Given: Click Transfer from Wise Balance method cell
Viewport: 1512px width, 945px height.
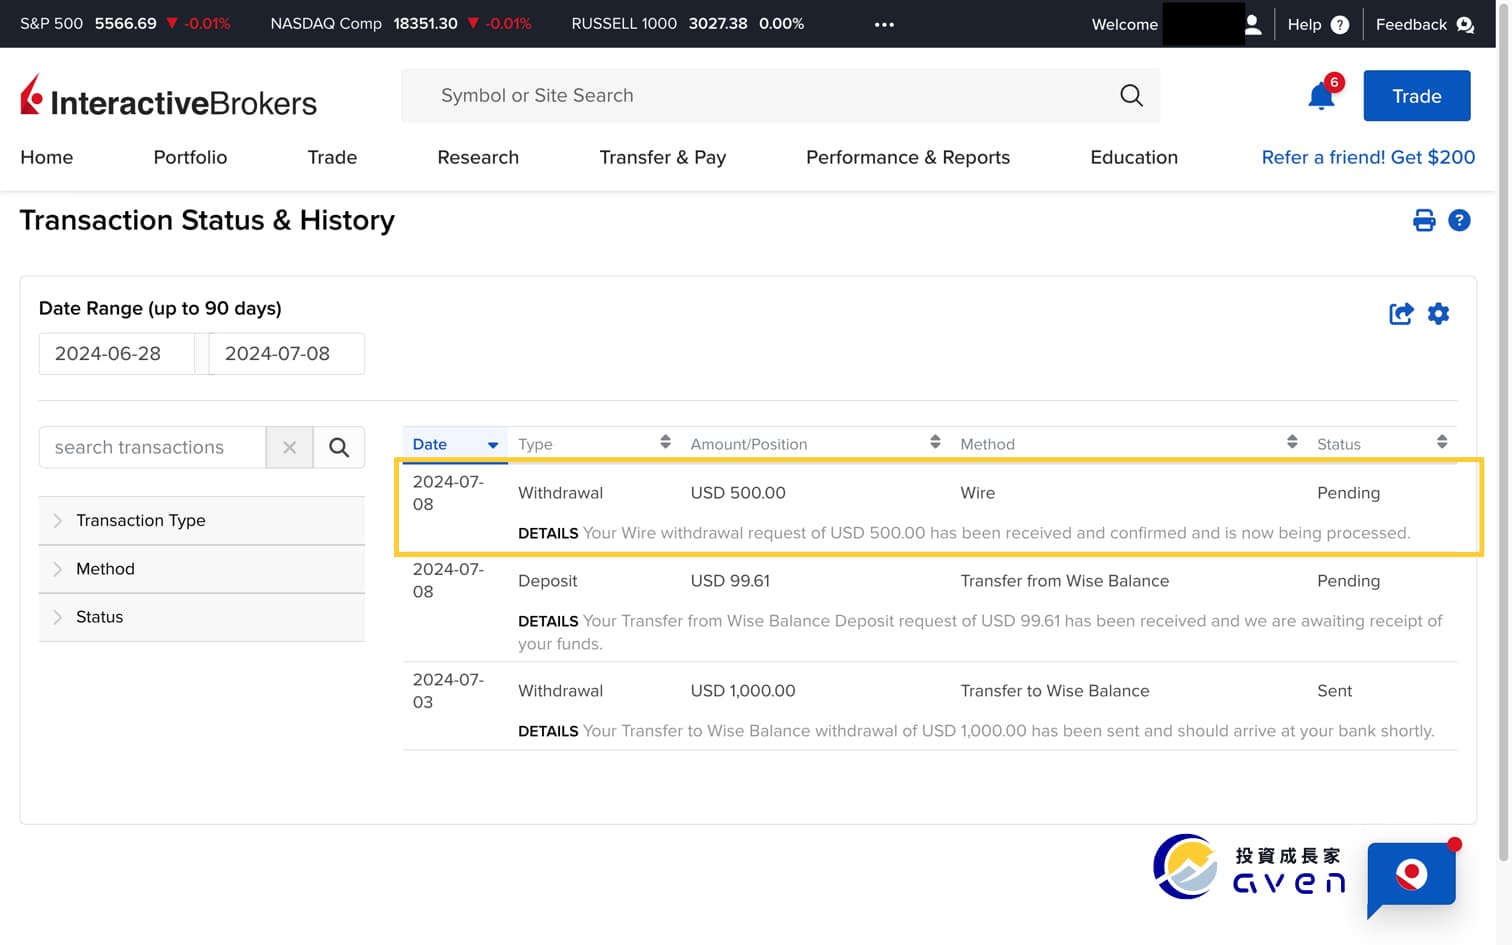Looking at the screenshot, I should (x=1064, y=581).
